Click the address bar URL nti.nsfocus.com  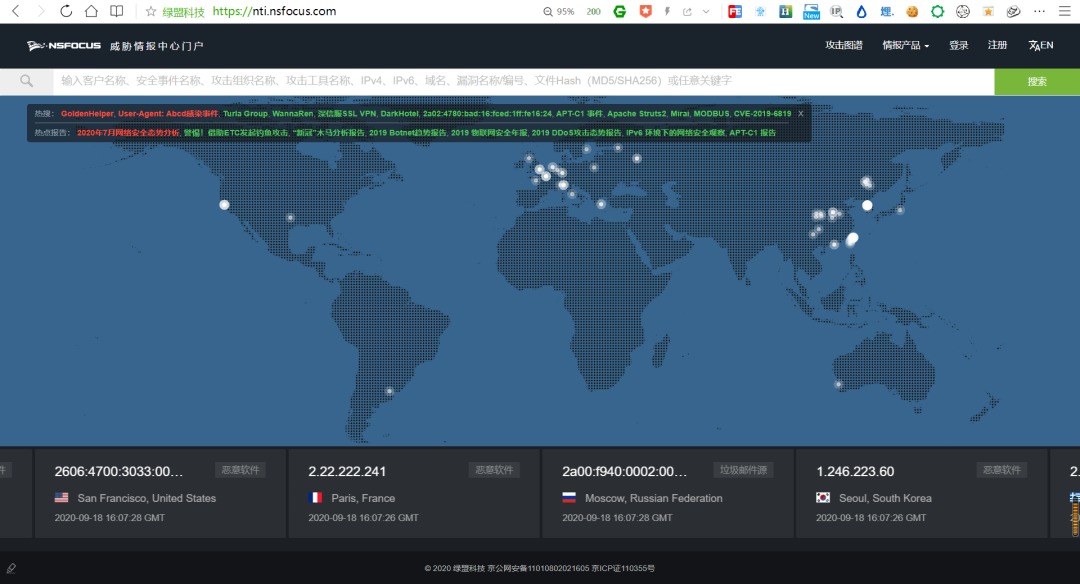[274, 11]
